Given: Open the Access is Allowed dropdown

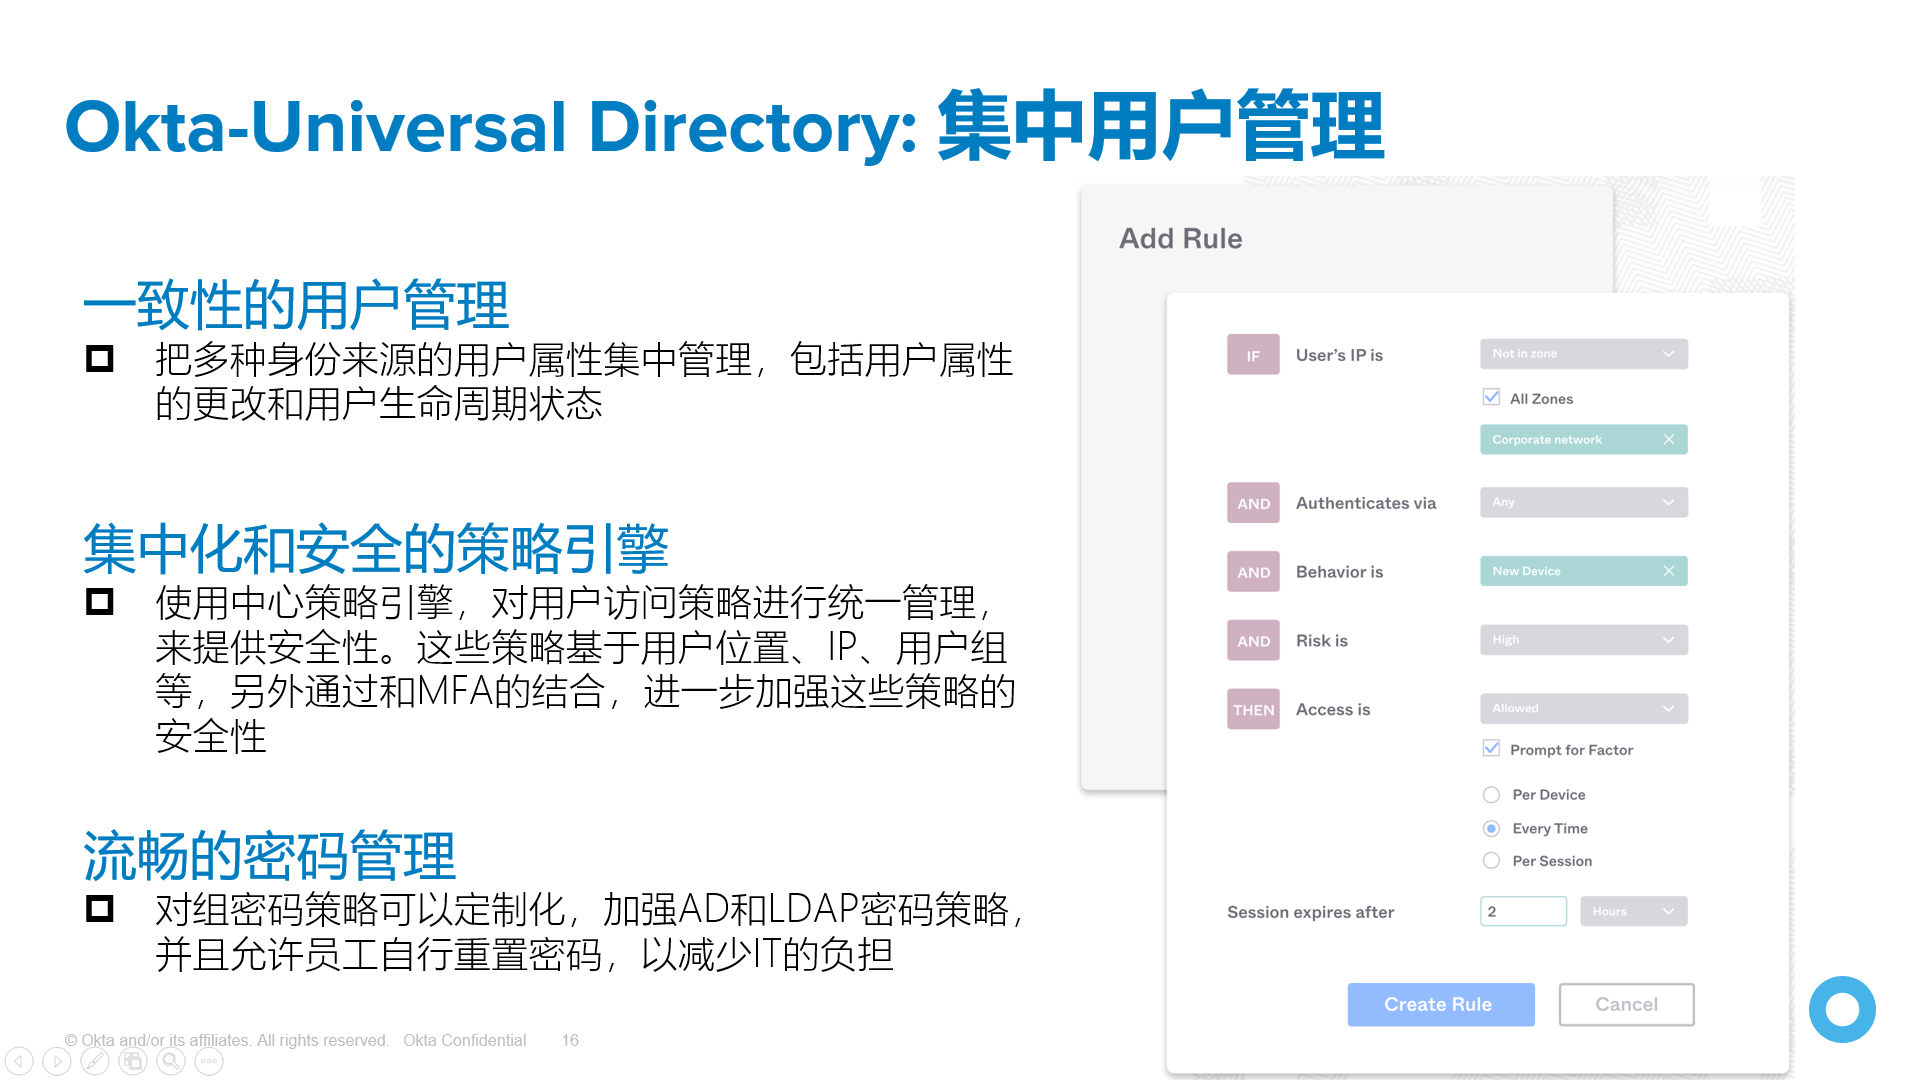Looking at the screenshot, I should click(1584, 709).
